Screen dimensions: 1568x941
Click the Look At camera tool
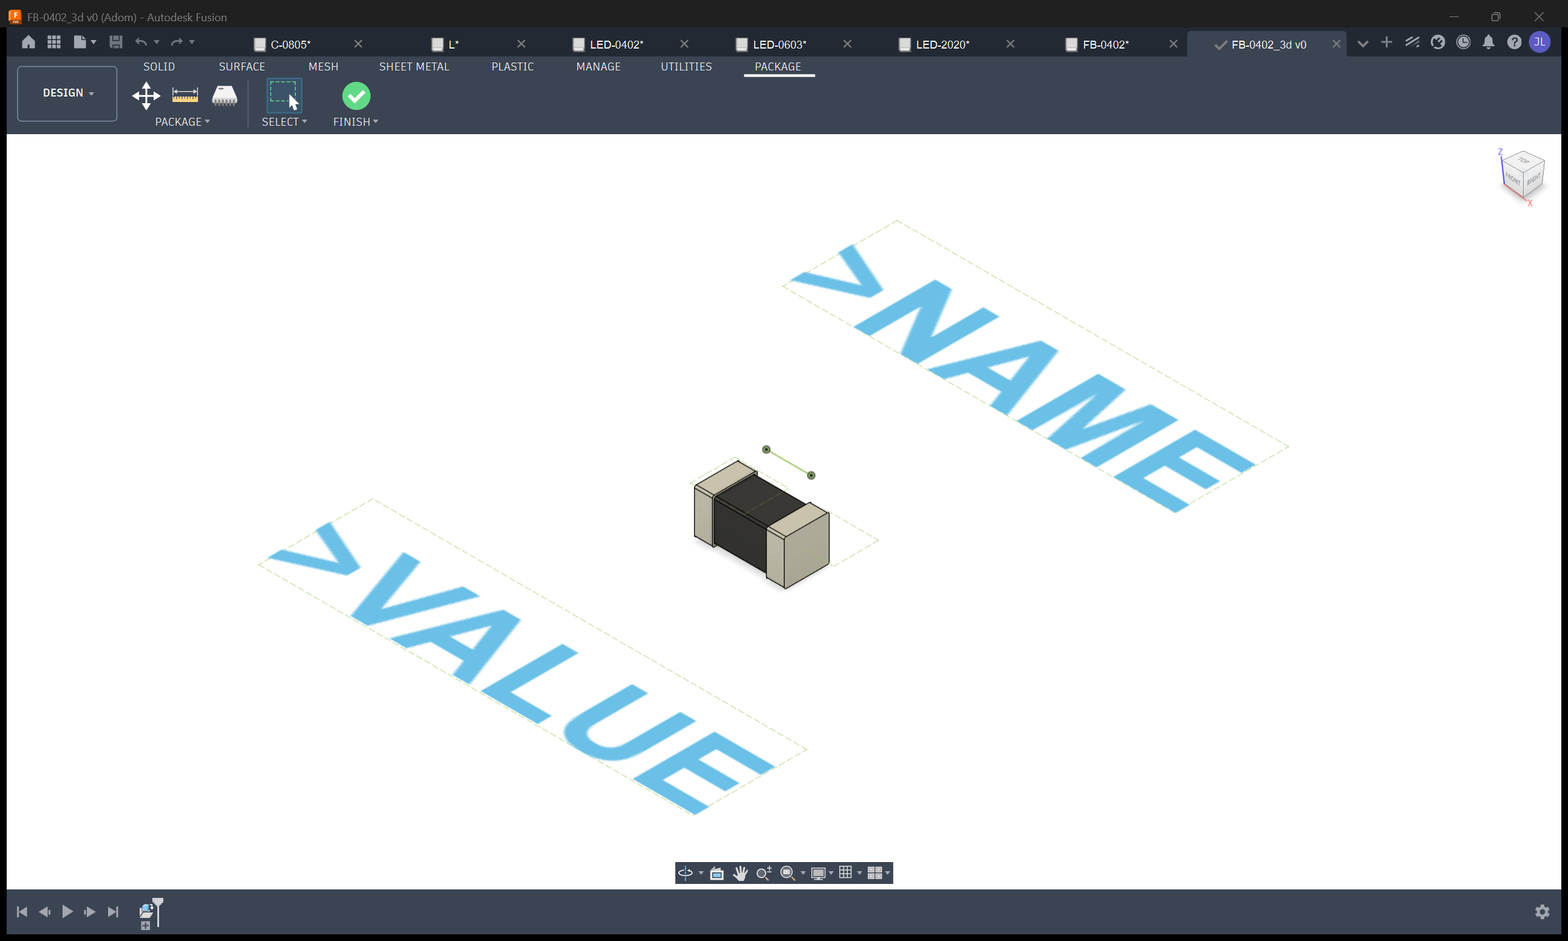pos(717,873)
